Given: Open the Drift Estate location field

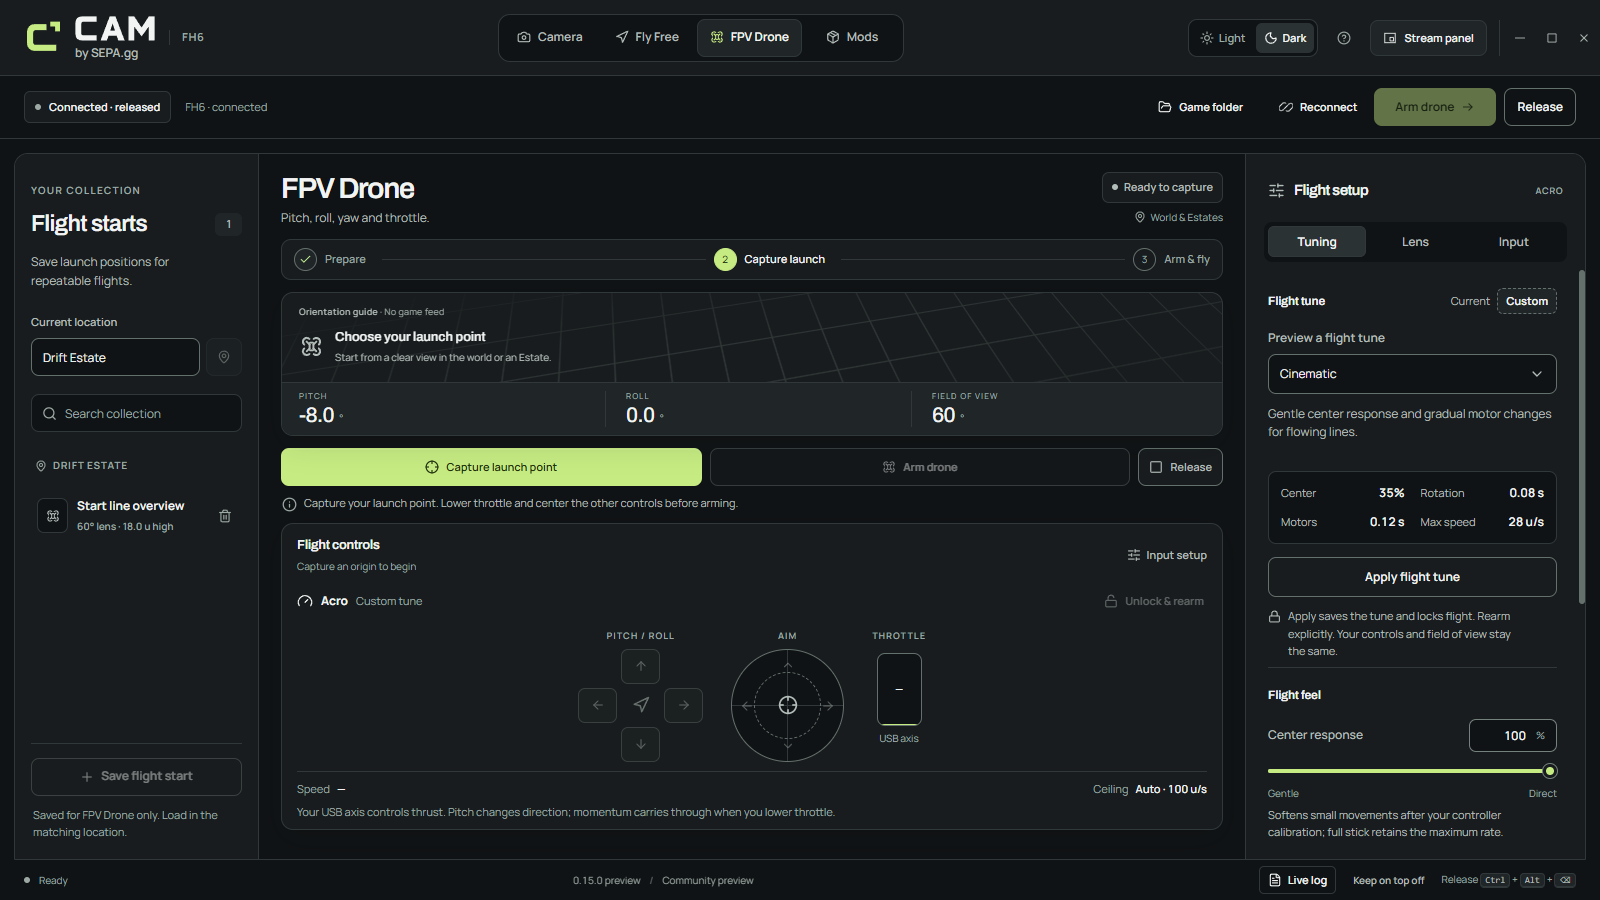Looking at the screenshot, I should click(x=115, y=357).
